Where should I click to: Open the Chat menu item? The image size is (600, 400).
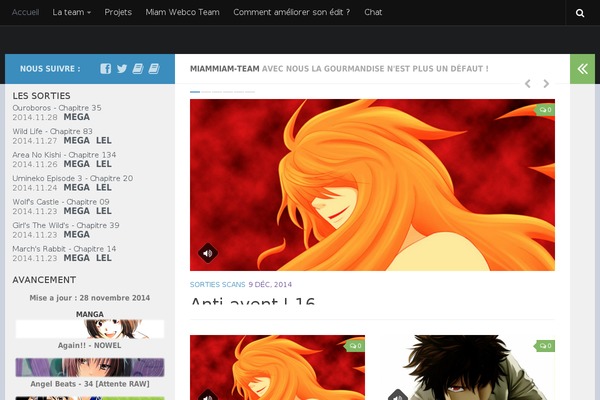[373, 12]
